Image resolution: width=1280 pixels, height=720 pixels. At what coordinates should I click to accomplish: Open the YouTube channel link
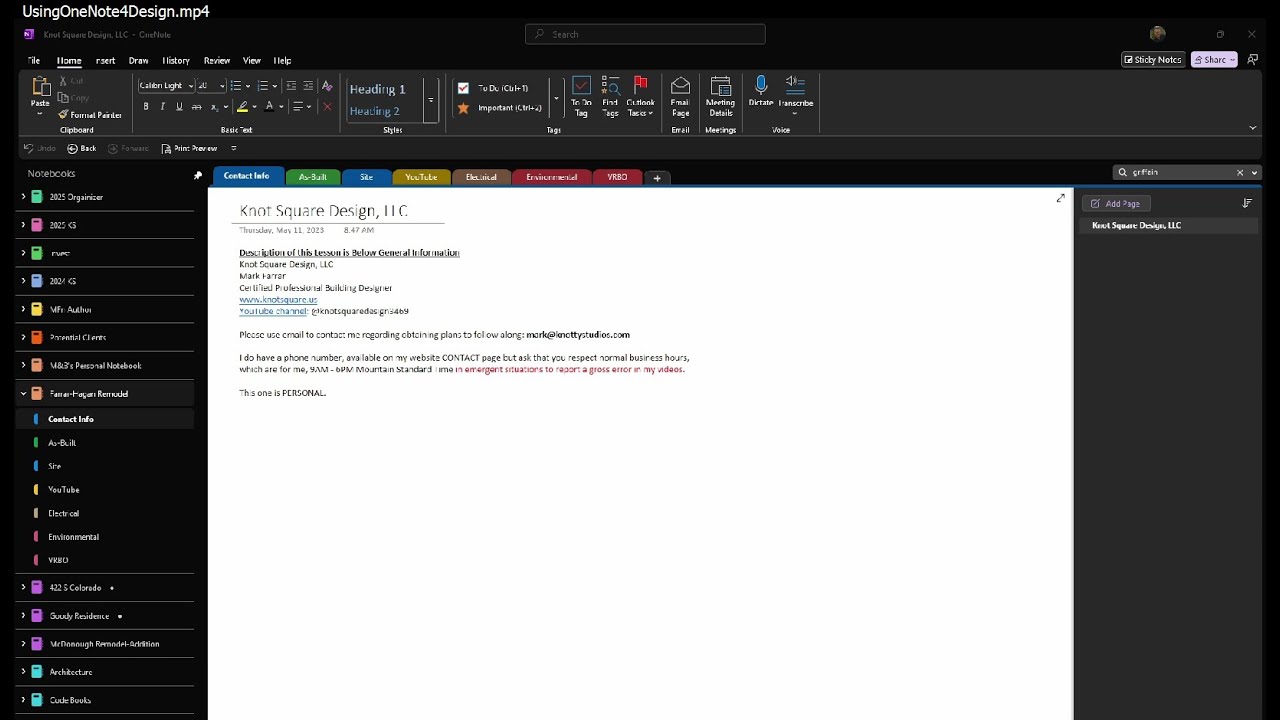tap(273, 311)
